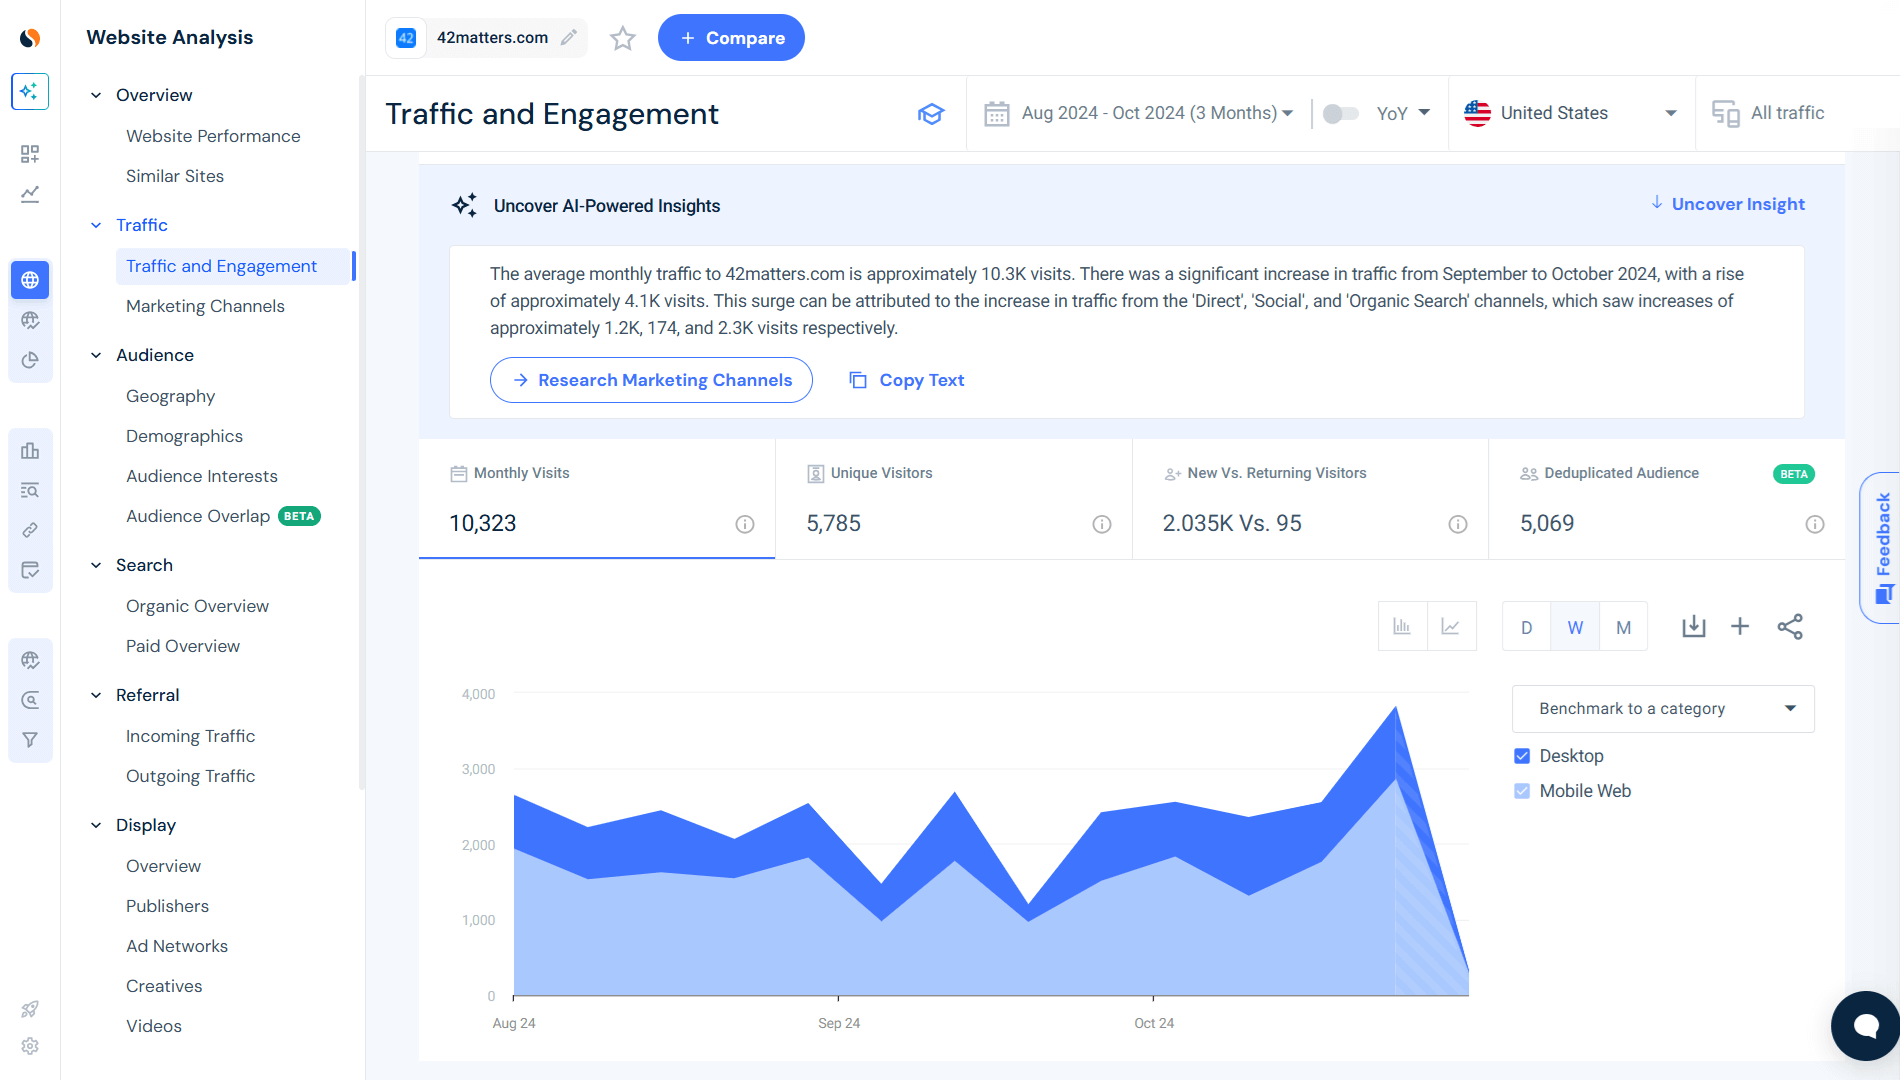Click the favorite star icon beside 42matters.com
The image size is (1900, 1080).
coord(623,38)
